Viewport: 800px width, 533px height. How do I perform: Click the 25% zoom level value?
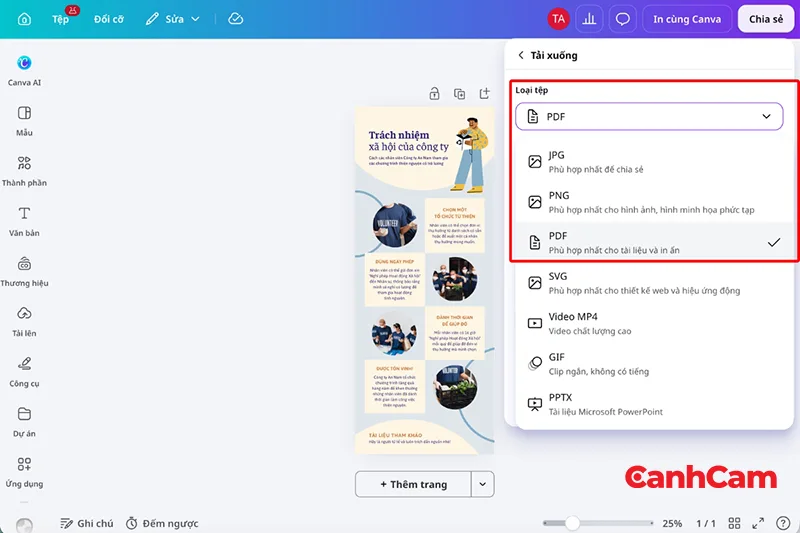click(672, 523)
